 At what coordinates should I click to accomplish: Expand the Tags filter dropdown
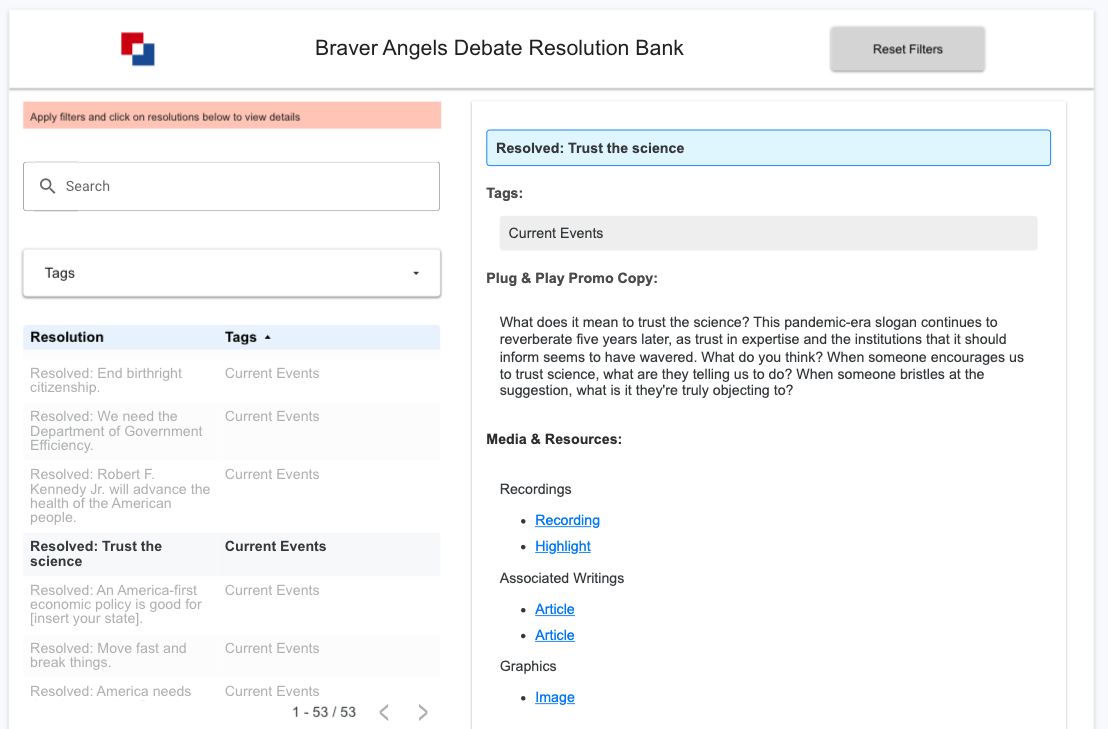click(231, 273)
